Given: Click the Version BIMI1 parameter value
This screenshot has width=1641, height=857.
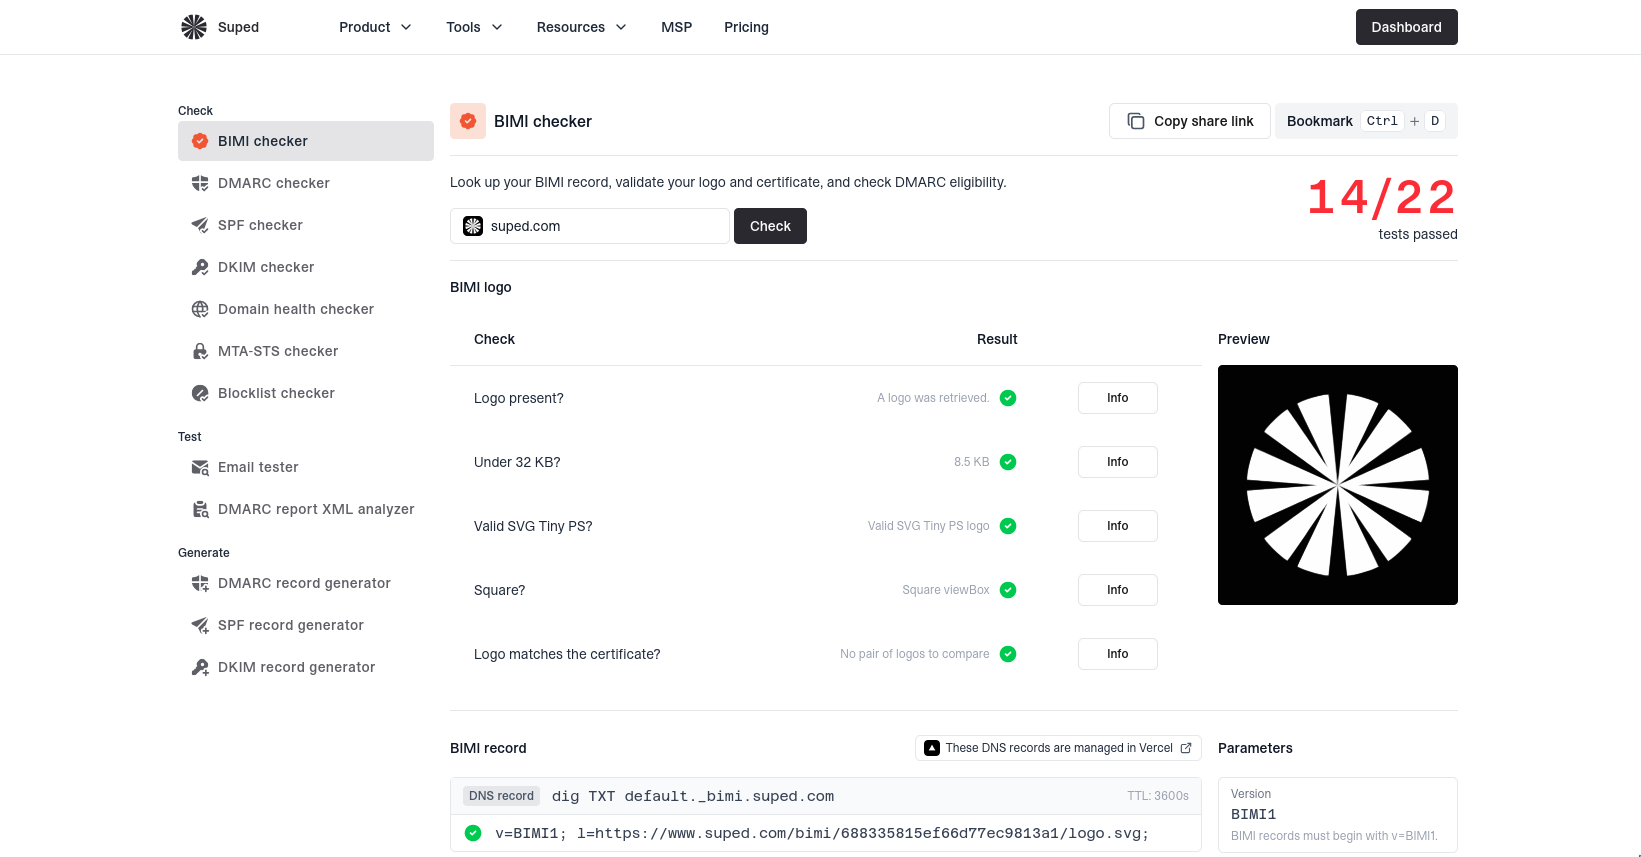Looking at the screenshot, I should point(1253,815).
